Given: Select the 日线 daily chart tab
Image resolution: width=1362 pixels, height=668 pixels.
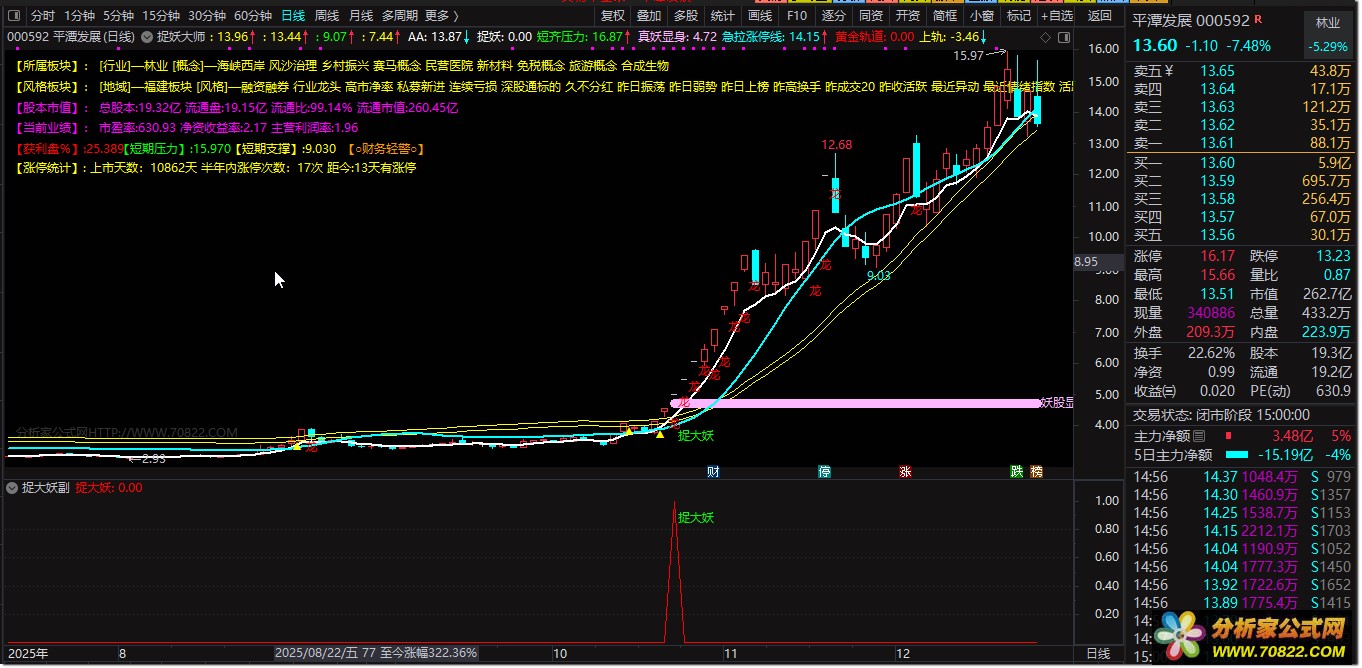Looking at the screenshot, I should (x=293, y=16).
